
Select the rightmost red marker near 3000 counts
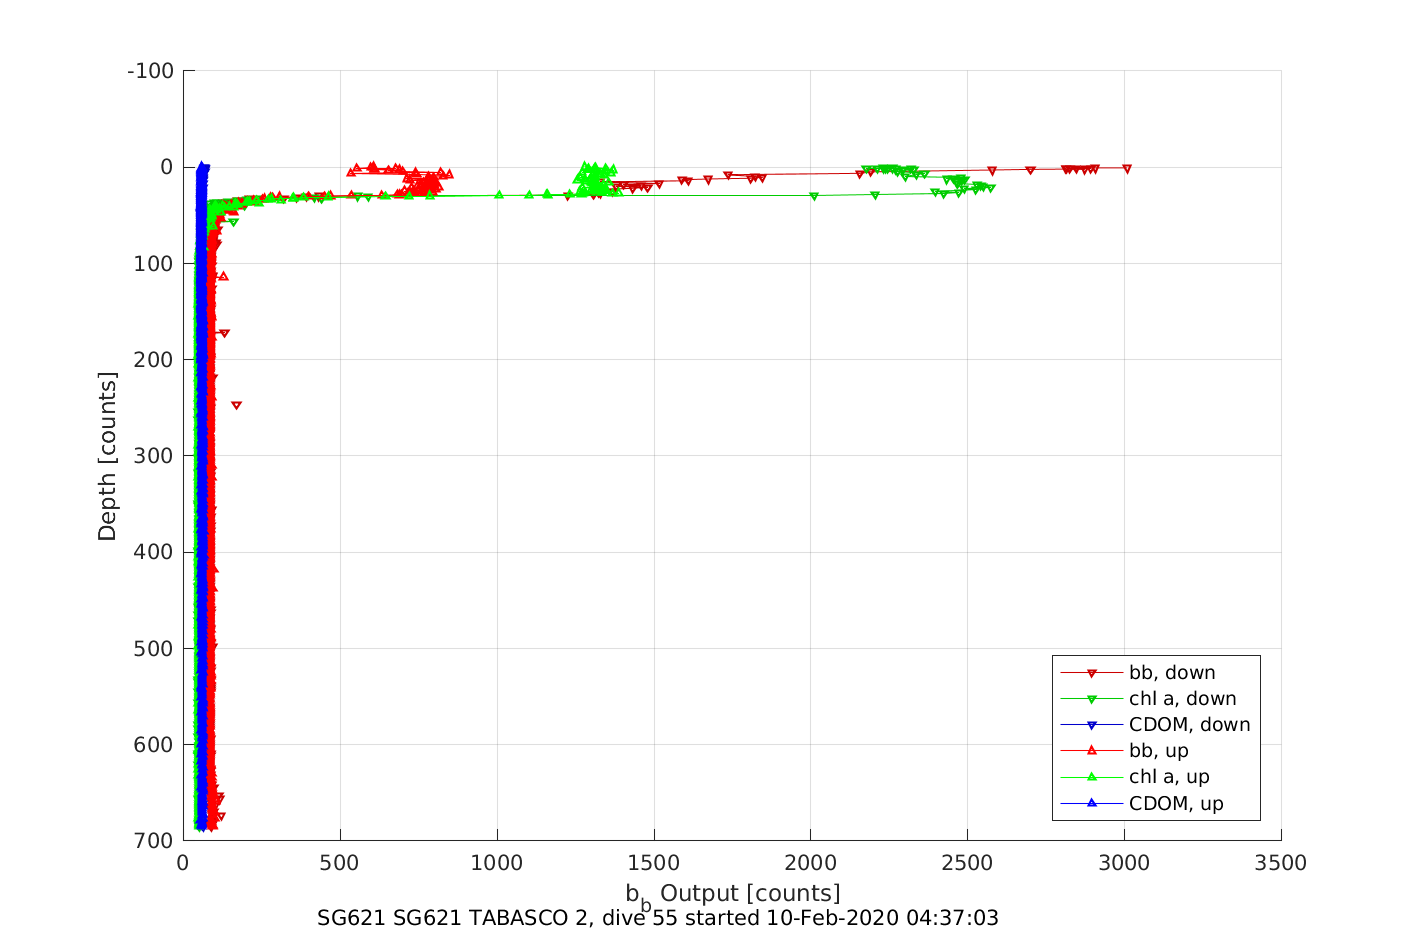(x=1127, y=169)
